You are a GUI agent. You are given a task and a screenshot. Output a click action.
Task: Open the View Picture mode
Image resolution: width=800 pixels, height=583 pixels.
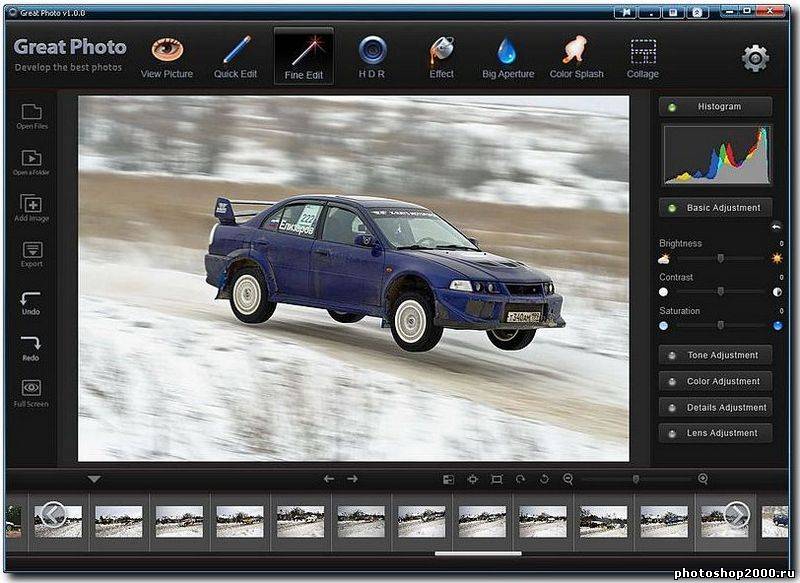(x=167, y=56)
